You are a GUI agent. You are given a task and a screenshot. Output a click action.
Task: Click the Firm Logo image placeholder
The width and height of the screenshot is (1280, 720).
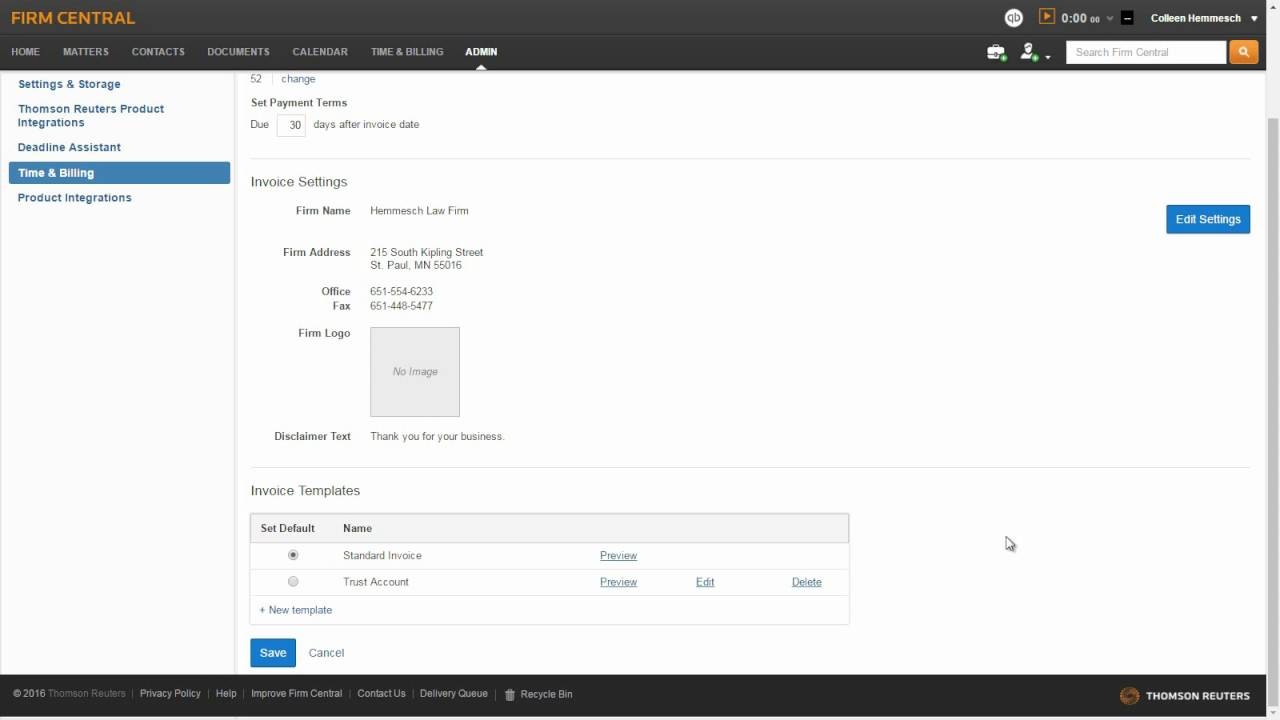[415, 371]
